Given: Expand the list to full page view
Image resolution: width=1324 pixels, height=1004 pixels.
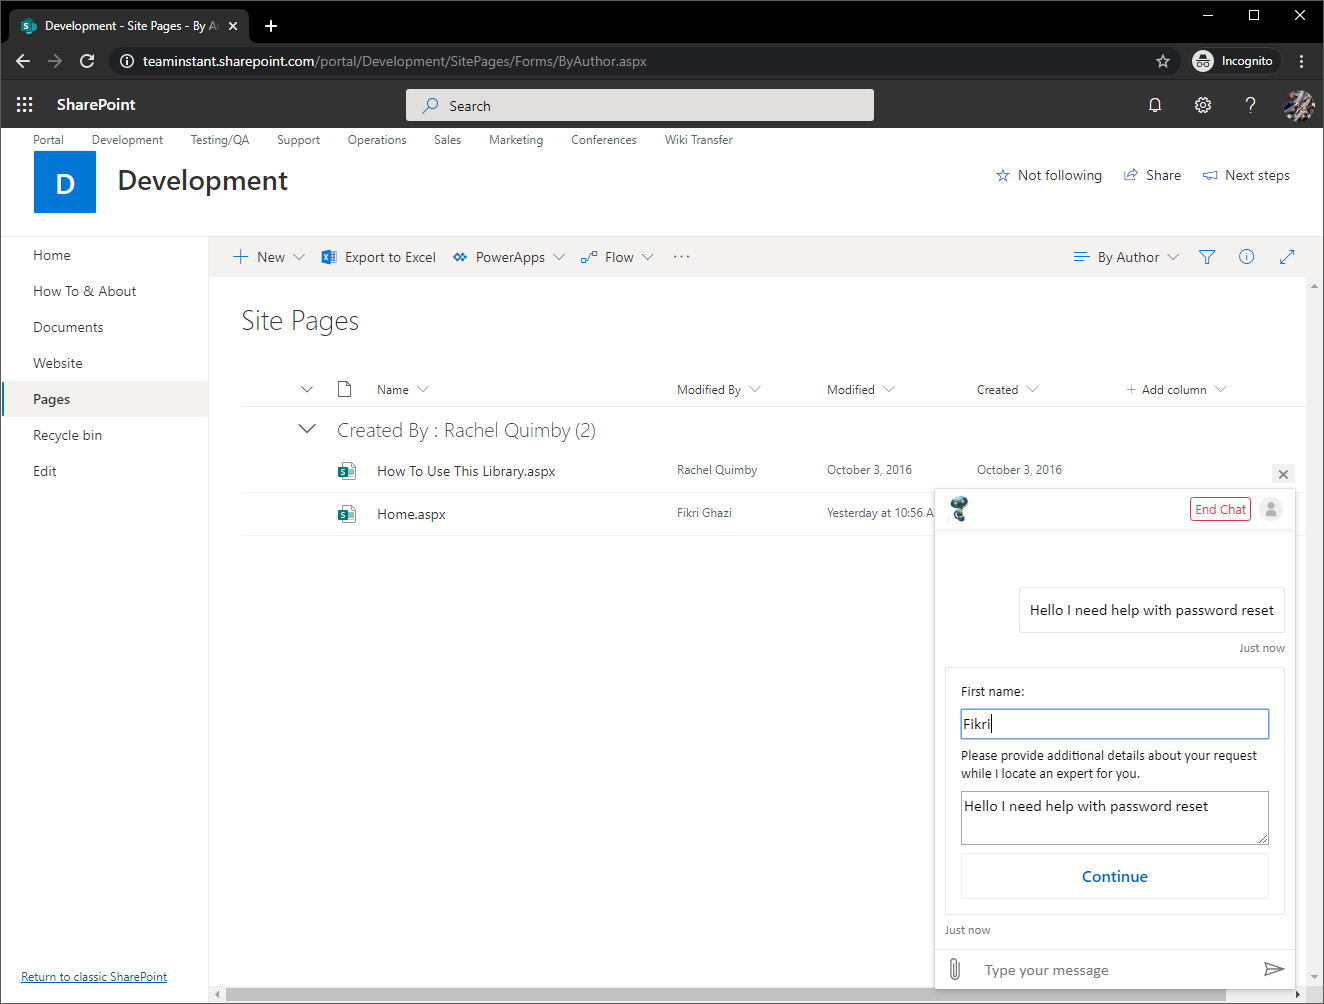Looking at the screenshot, I should pyautogui.click(x=1287, y=257).
